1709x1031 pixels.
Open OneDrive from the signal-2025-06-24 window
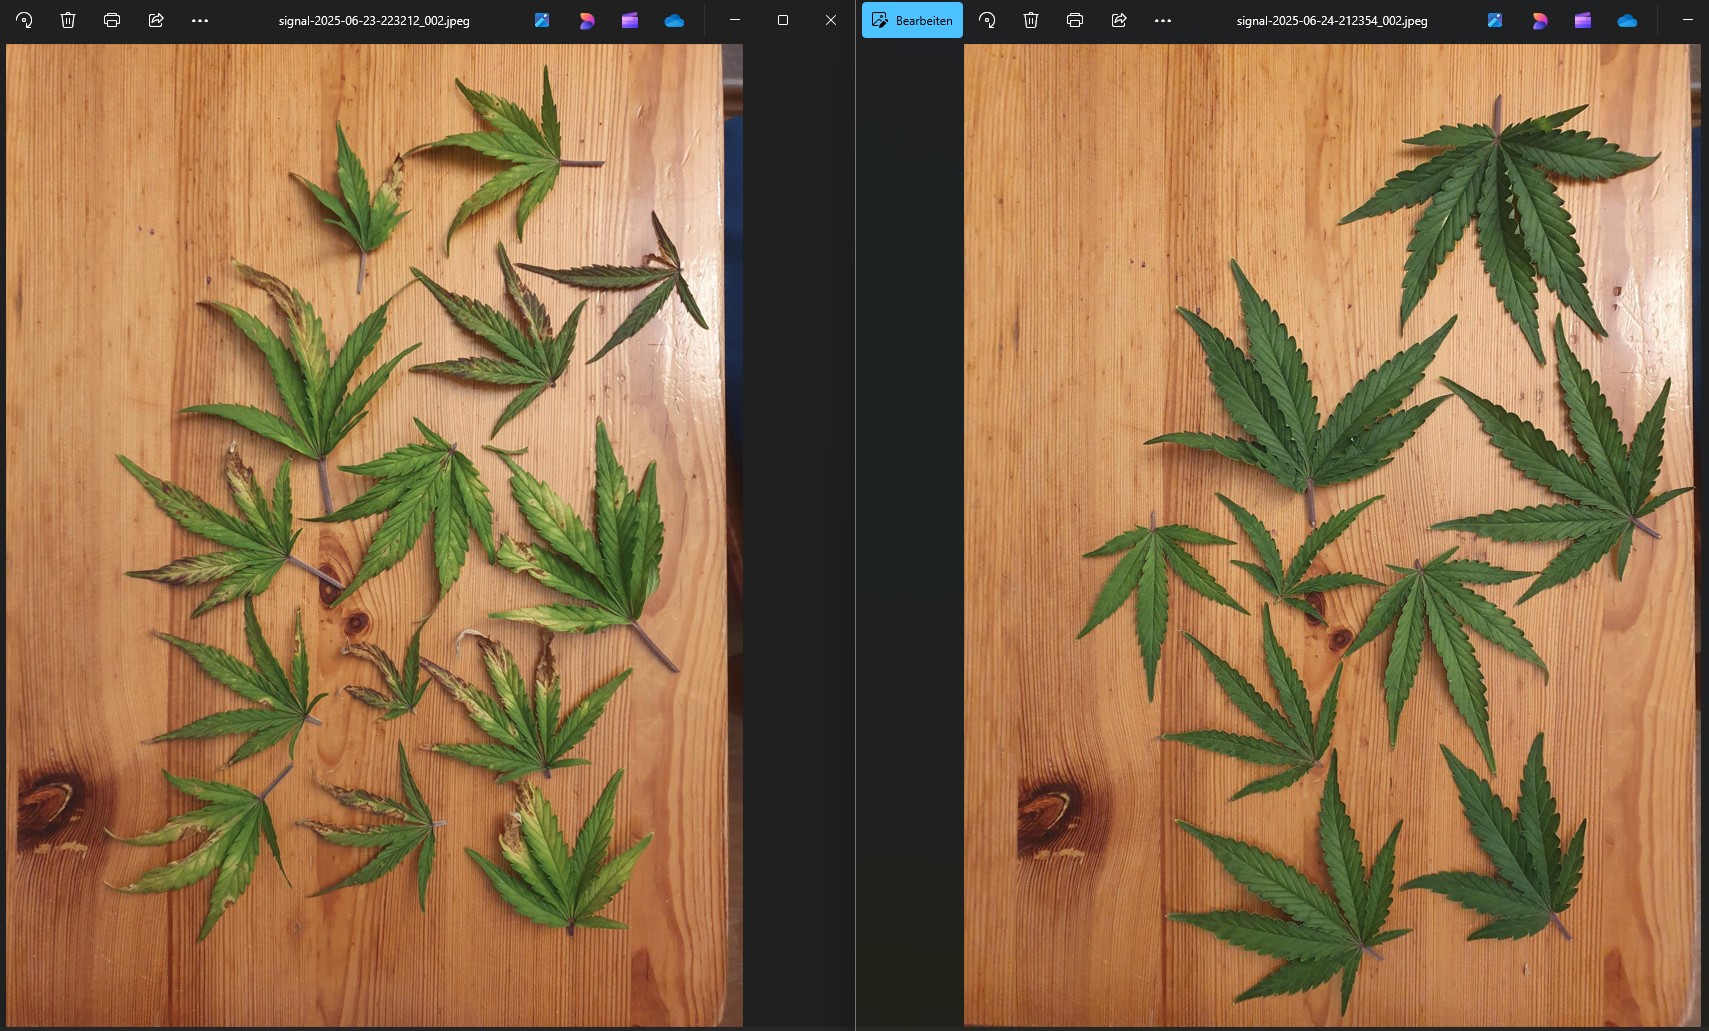(1627, 20)
